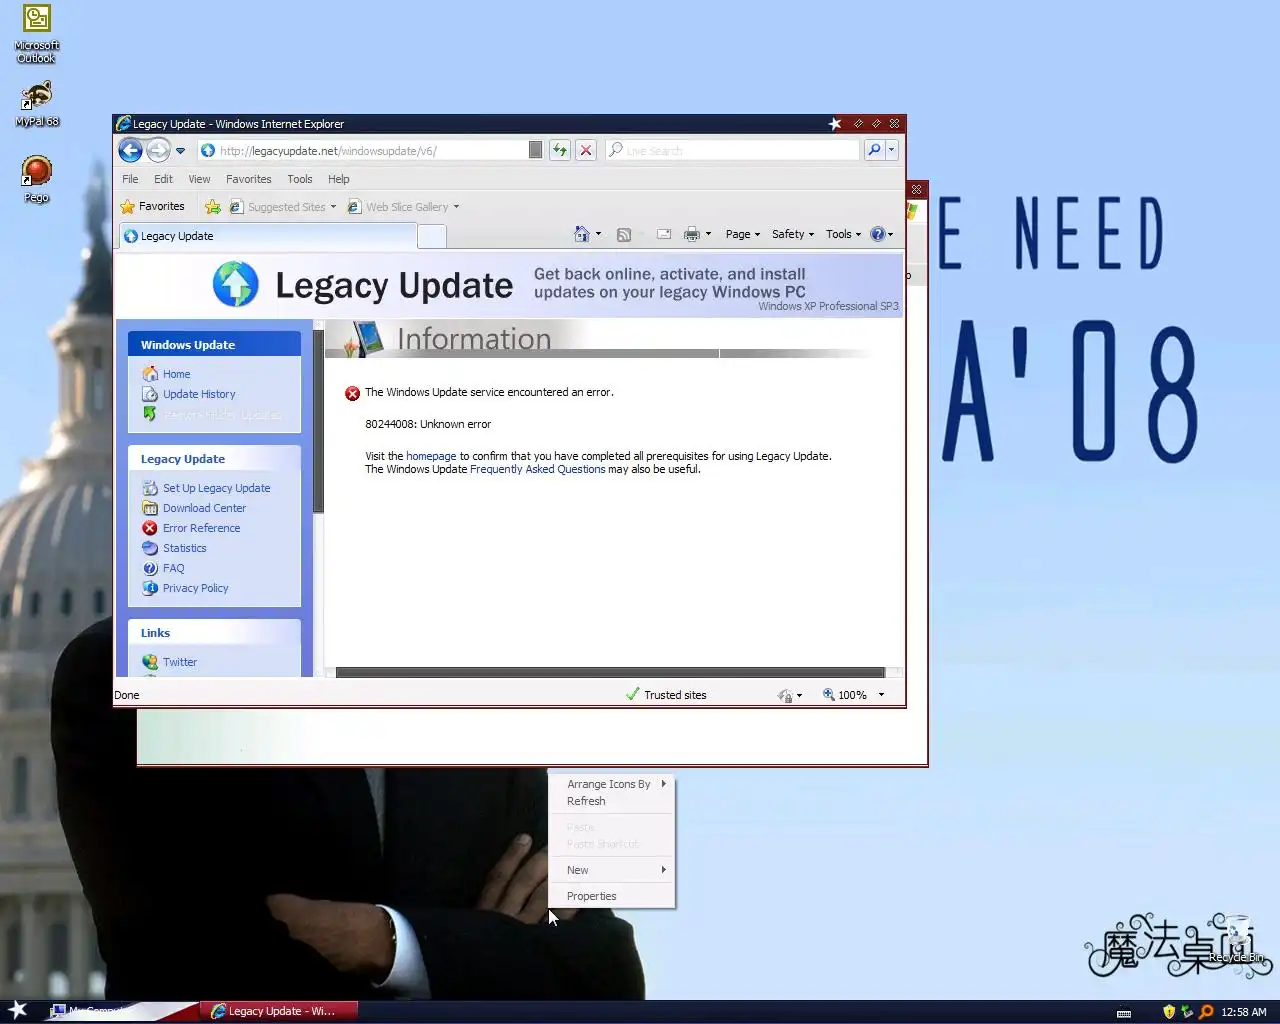Go back with the IE Back arrow
Screen dimensions: 1280x1024
click(x=130, y=150)
